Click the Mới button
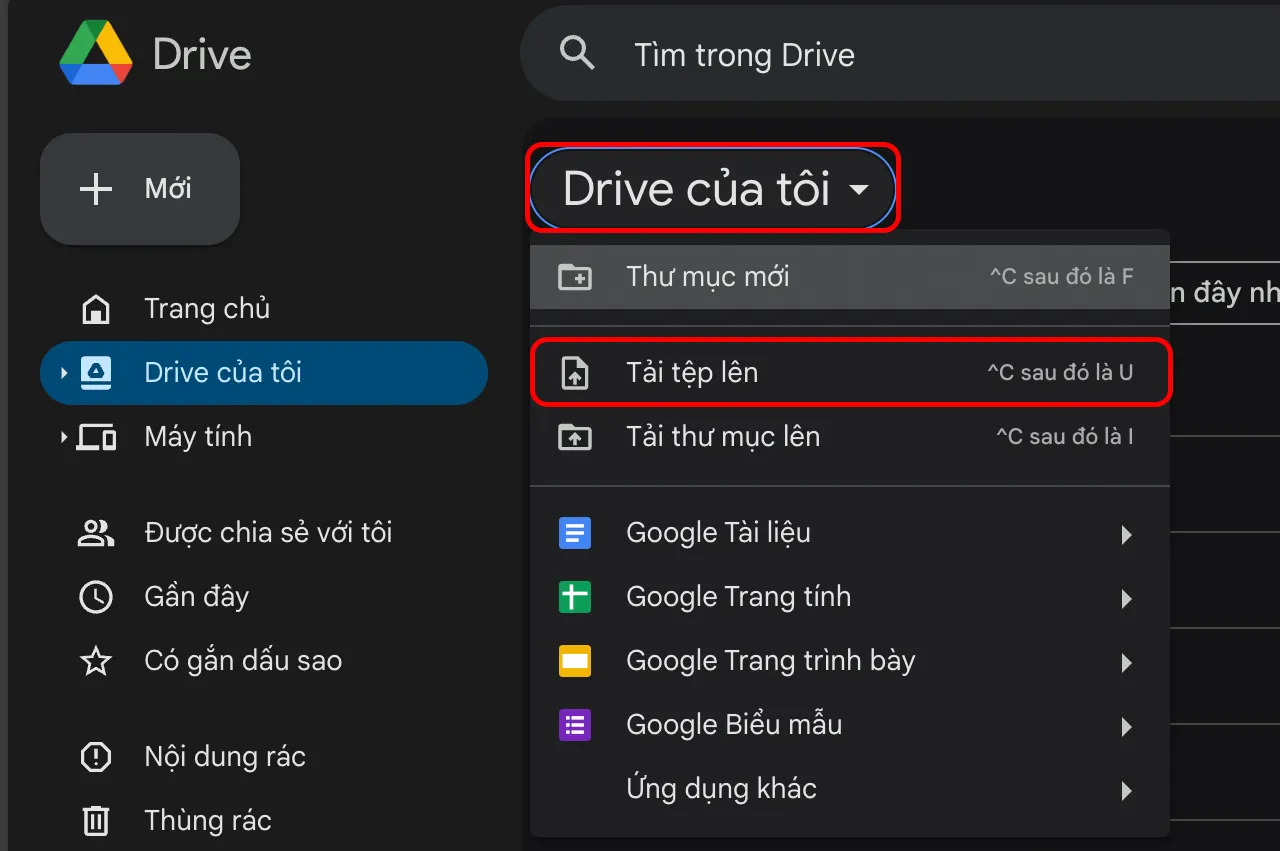 tap(139, 188)
